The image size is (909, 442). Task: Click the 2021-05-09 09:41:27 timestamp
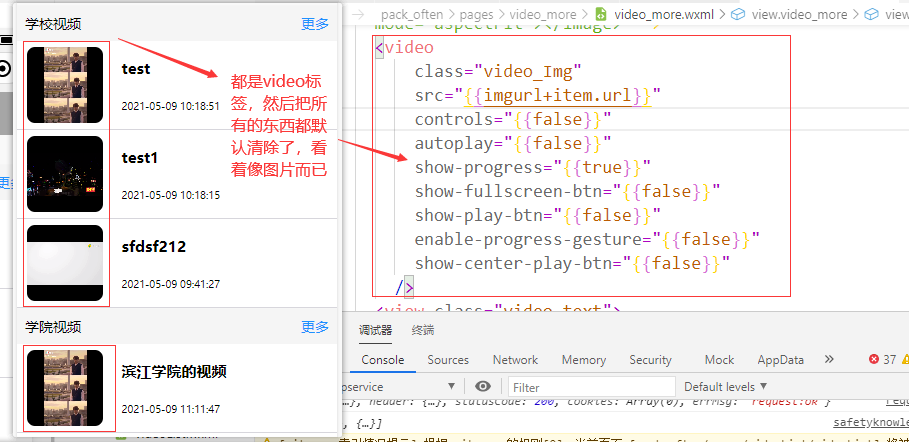click(170, 284)
